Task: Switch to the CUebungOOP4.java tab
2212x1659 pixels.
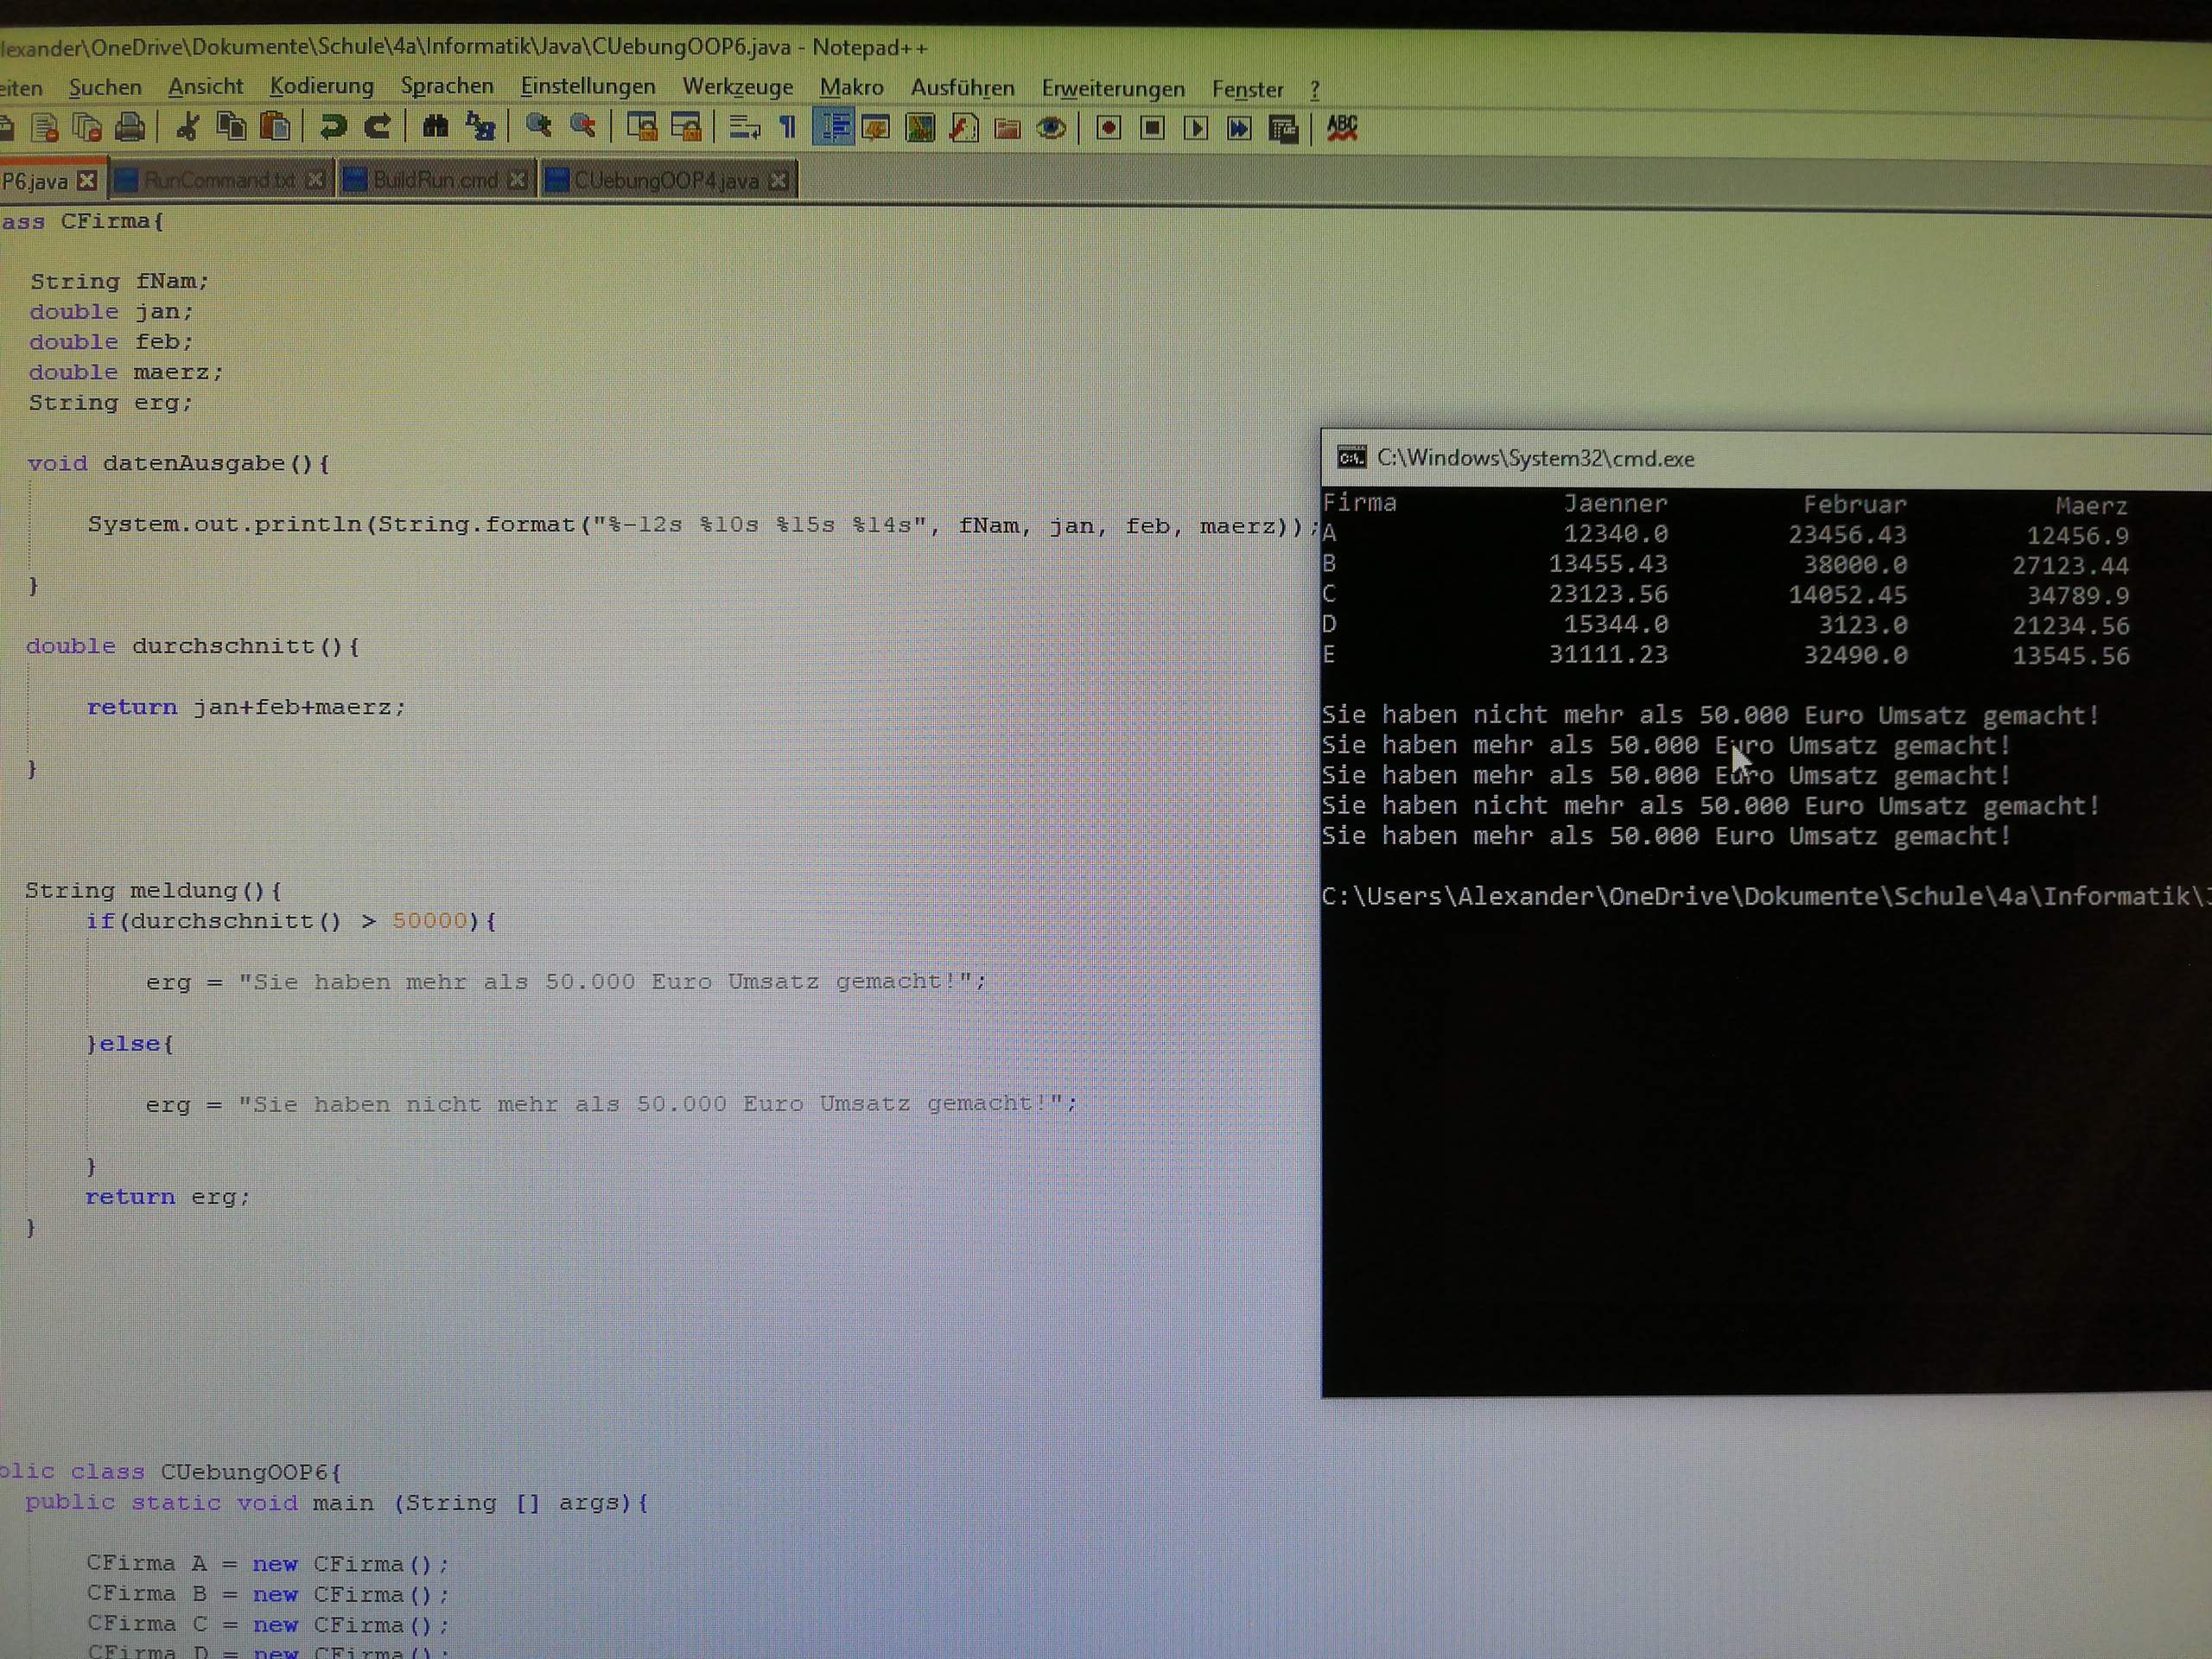Action: tap(665, 181)
